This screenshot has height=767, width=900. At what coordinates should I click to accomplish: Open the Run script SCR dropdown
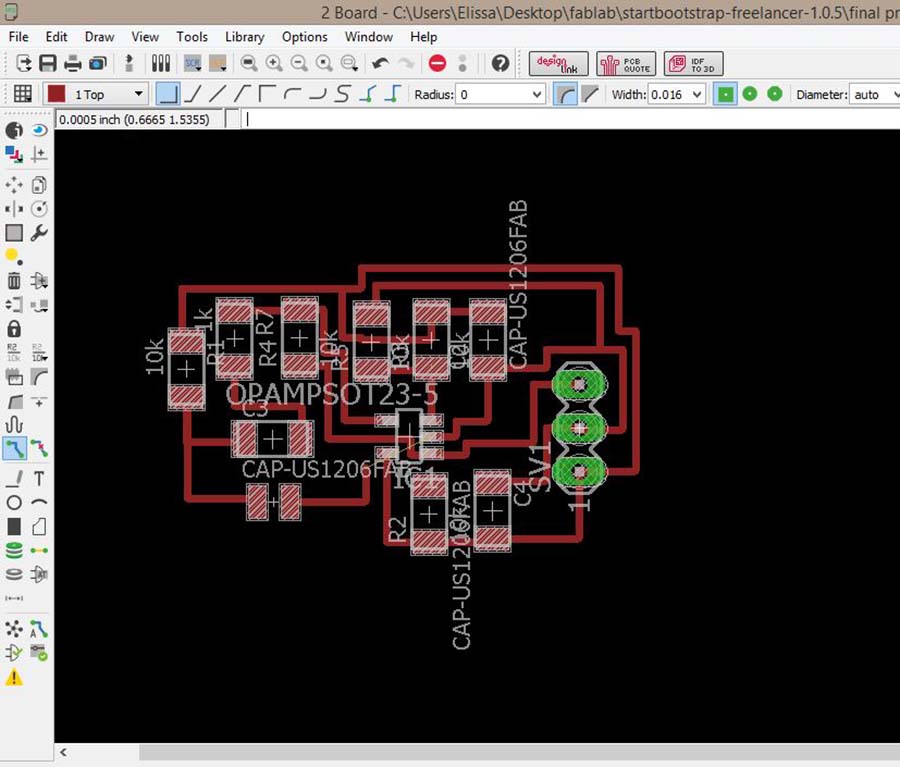[x=192, y=63]
